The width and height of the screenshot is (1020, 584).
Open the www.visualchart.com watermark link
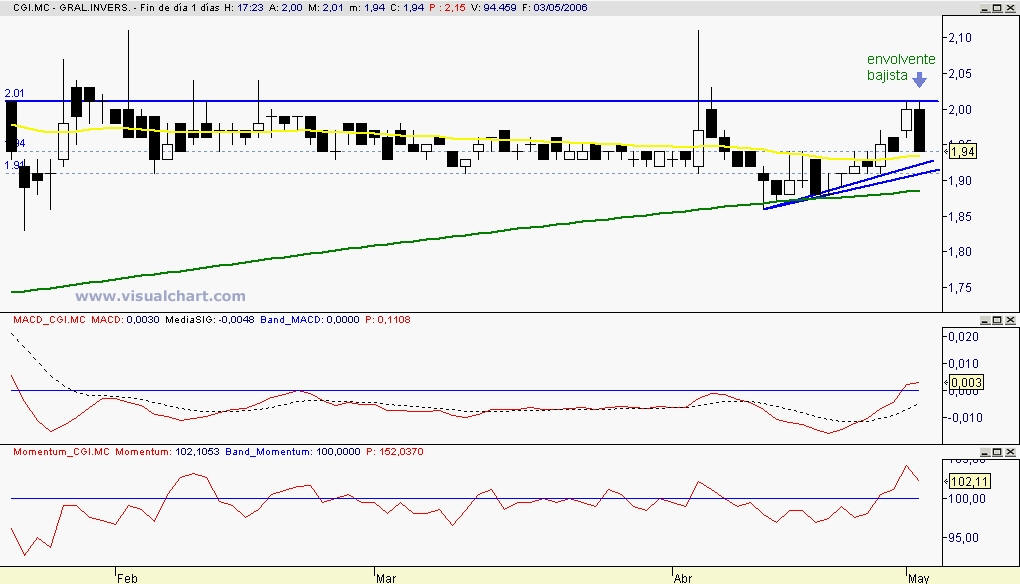[160, 296]
